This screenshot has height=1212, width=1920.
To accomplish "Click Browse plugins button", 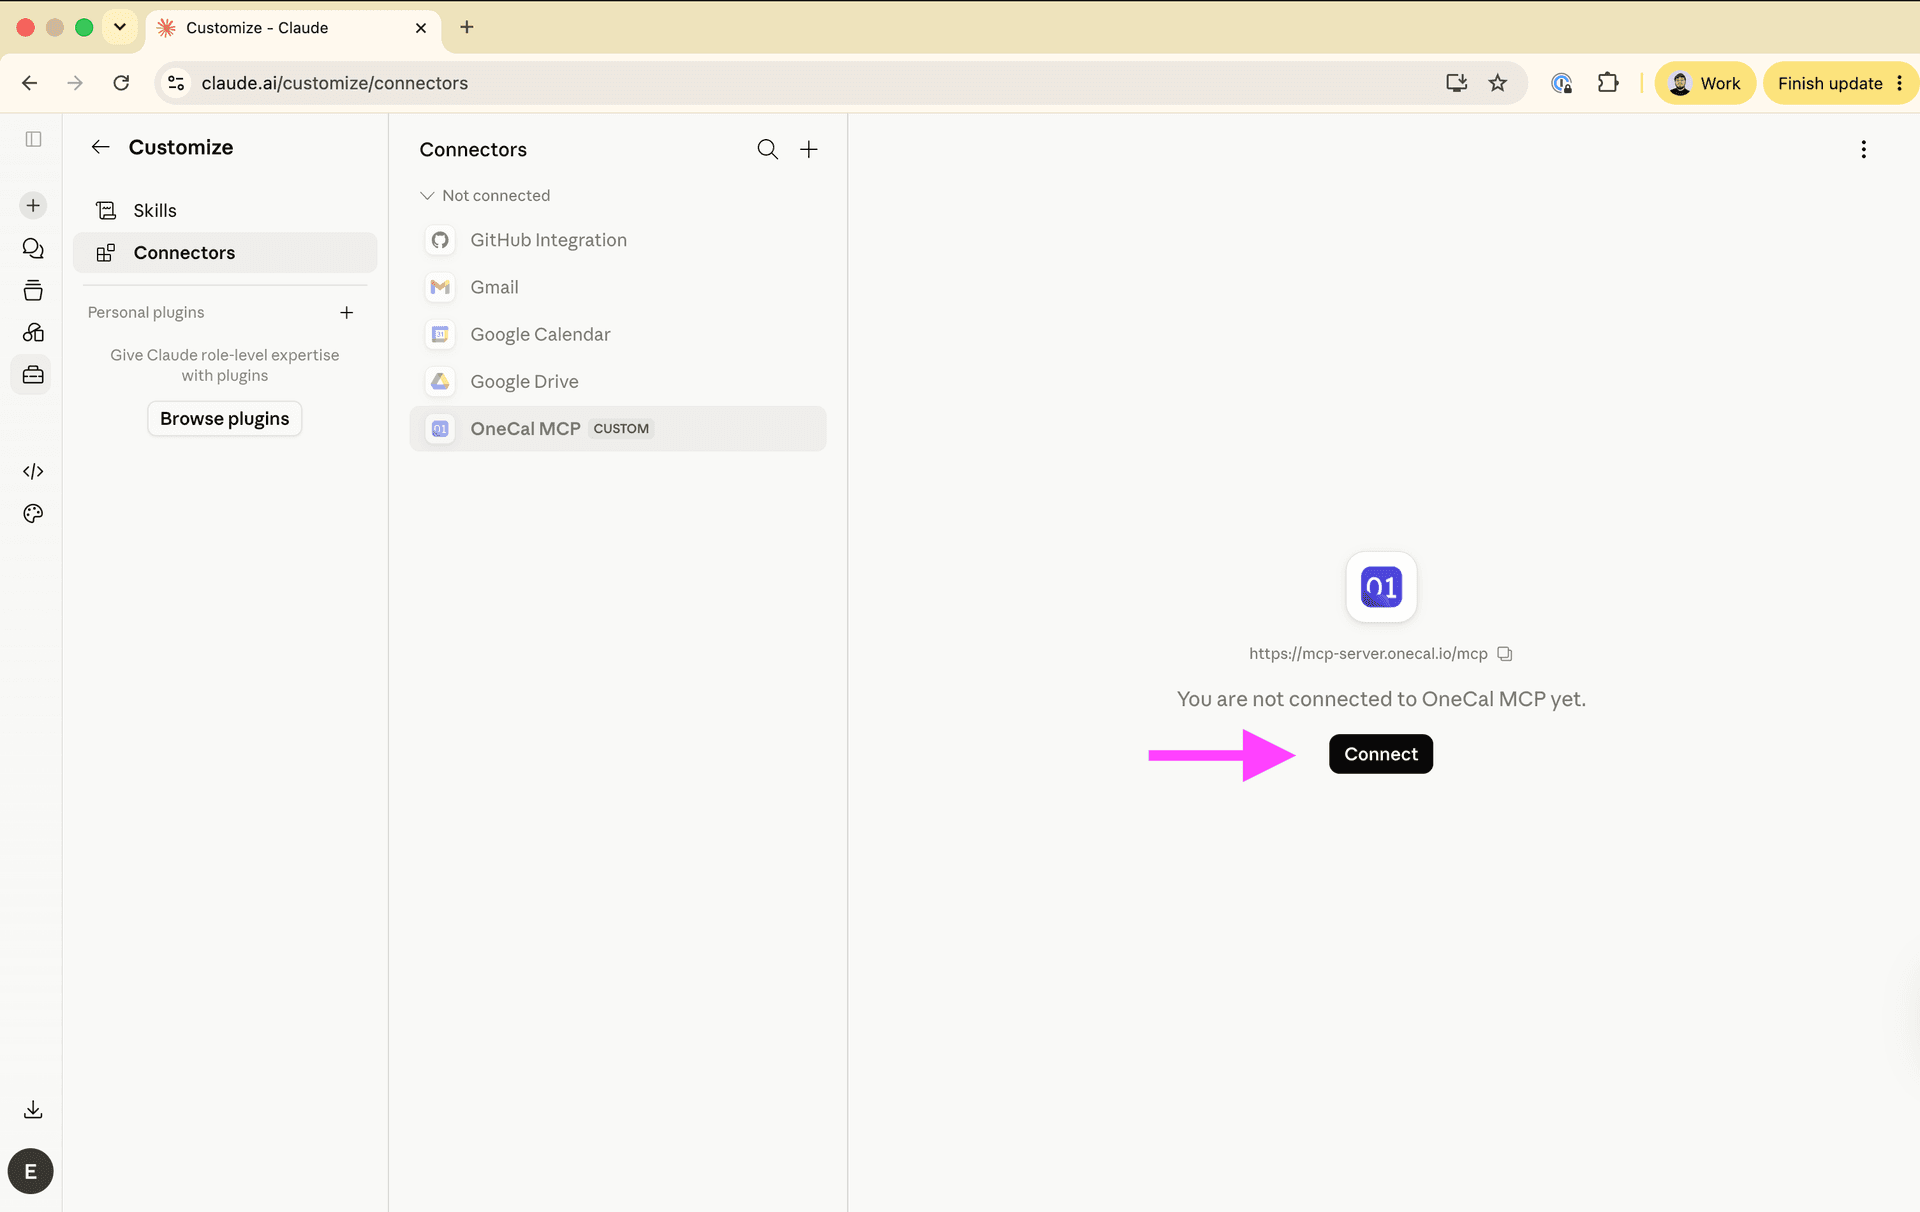I will (225, 418).
